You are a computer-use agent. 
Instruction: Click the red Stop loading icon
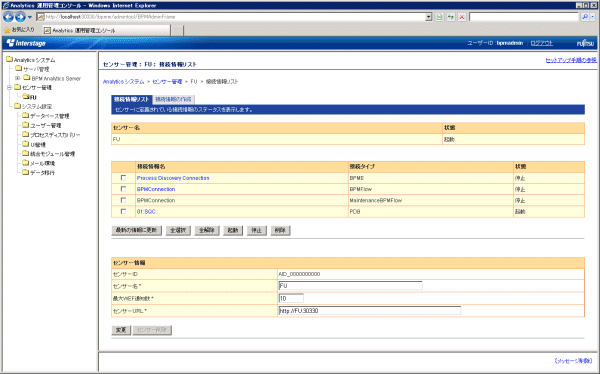(462, 17)
